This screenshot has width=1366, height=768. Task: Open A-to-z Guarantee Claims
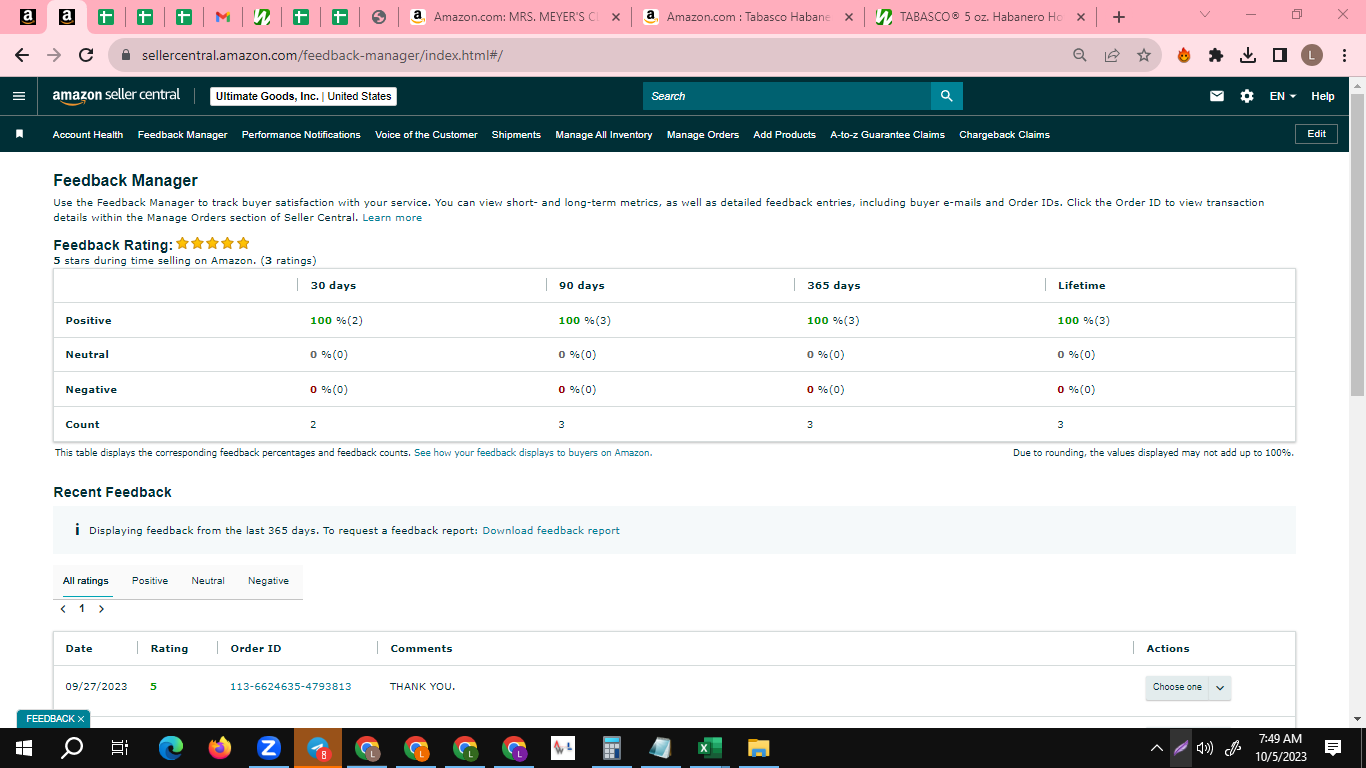tap(887, 134)
